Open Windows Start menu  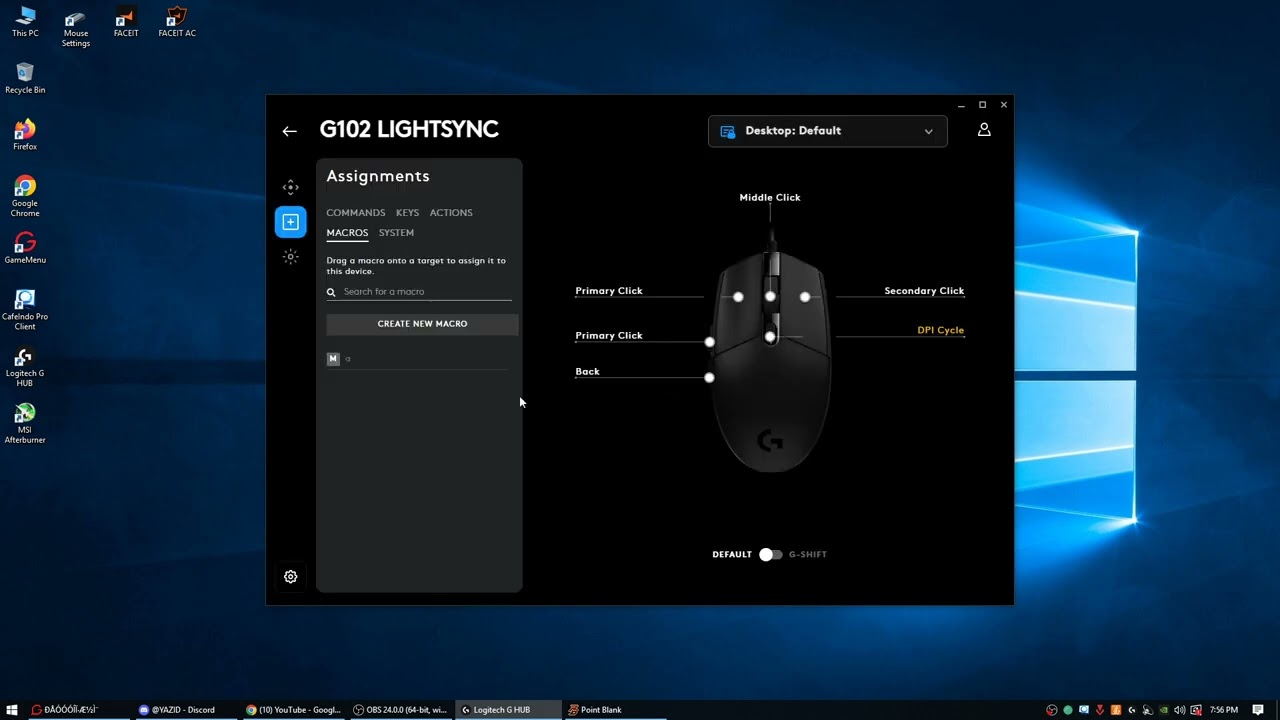pyautogui.click(x=12, y=710)
